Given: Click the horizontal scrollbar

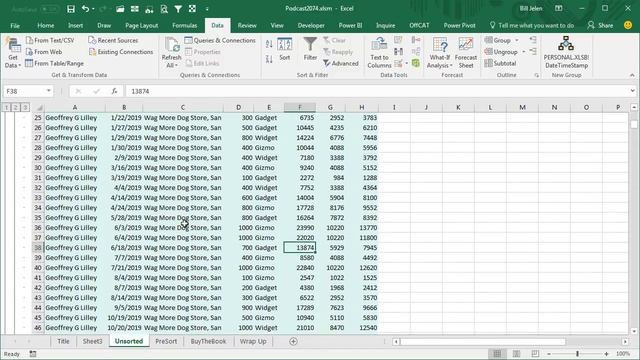Looking at the screenshot, I should click(x=483, y=342).
